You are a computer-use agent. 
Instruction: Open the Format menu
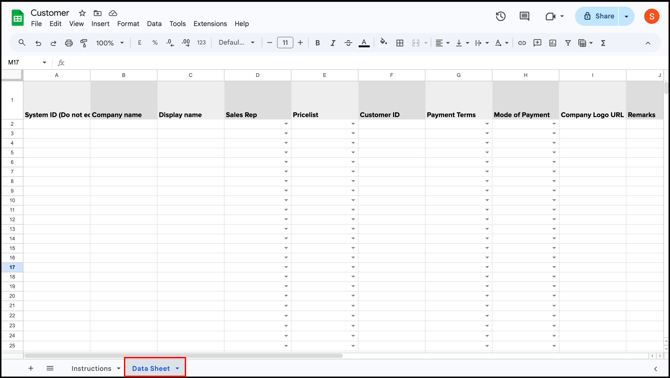coord(128,23)
